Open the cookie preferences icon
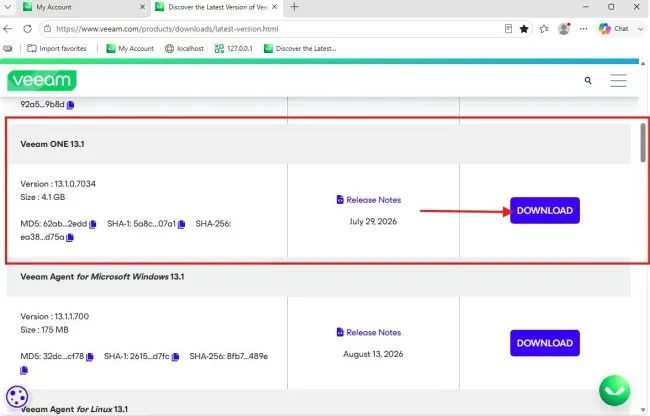Viewport: 650px width, 416px height. point(17,397)
